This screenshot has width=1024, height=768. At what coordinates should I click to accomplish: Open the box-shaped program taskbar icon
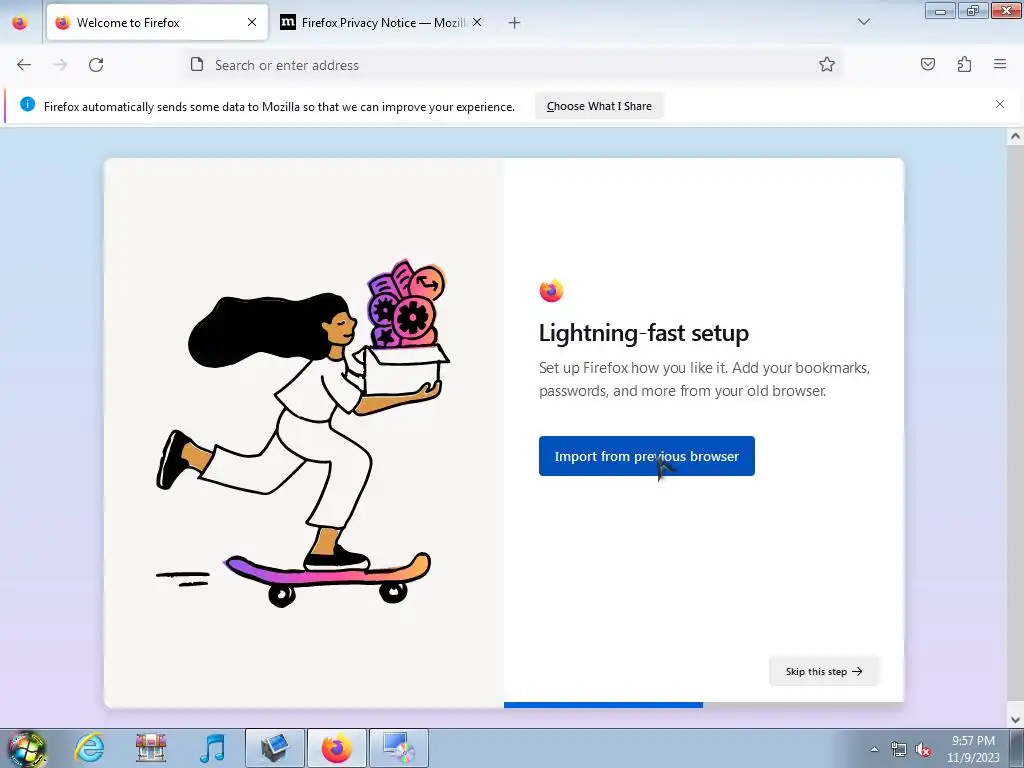tap(275, 748)
